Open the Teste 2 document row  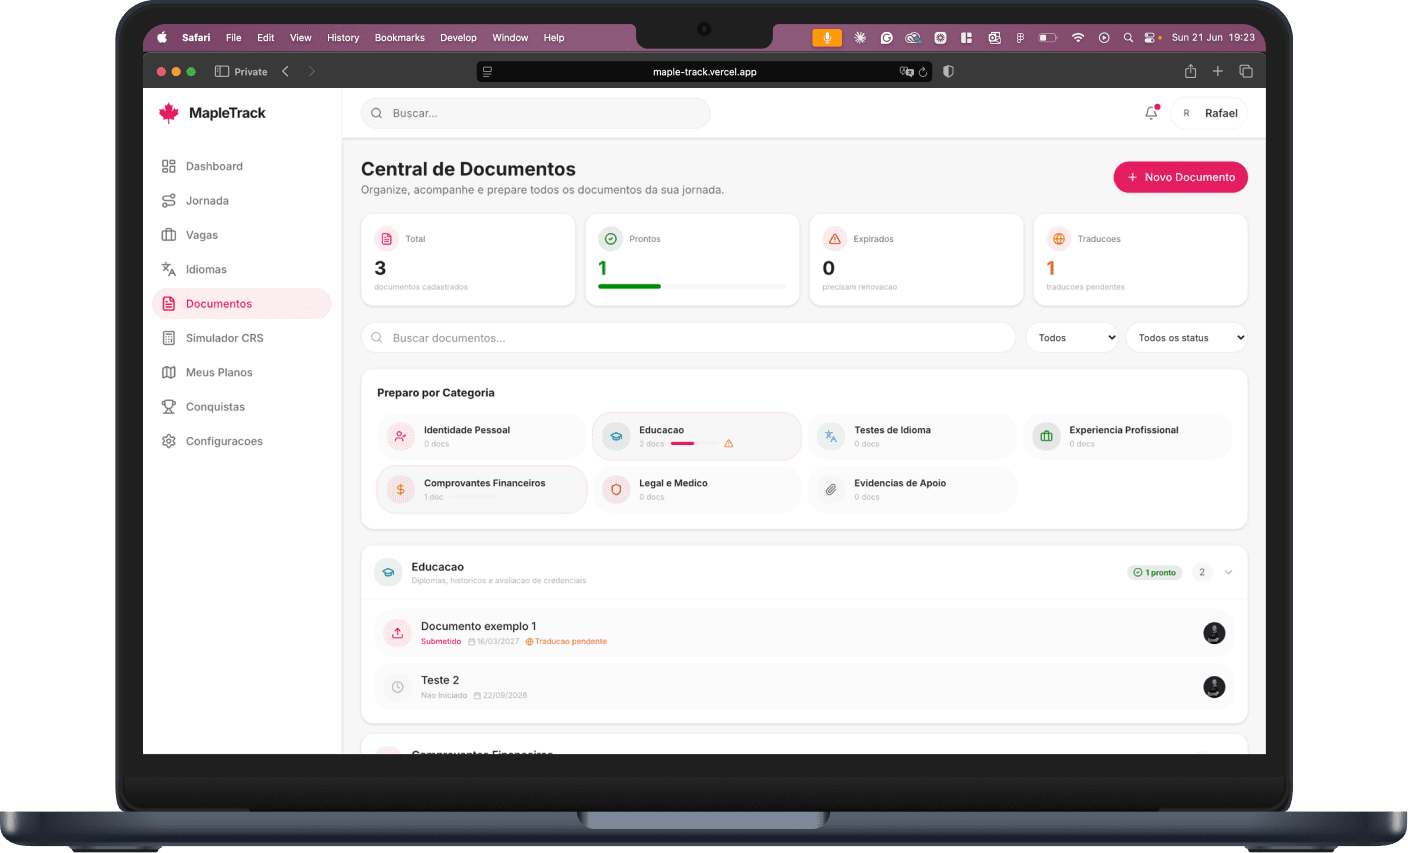[x=804, y=687]
